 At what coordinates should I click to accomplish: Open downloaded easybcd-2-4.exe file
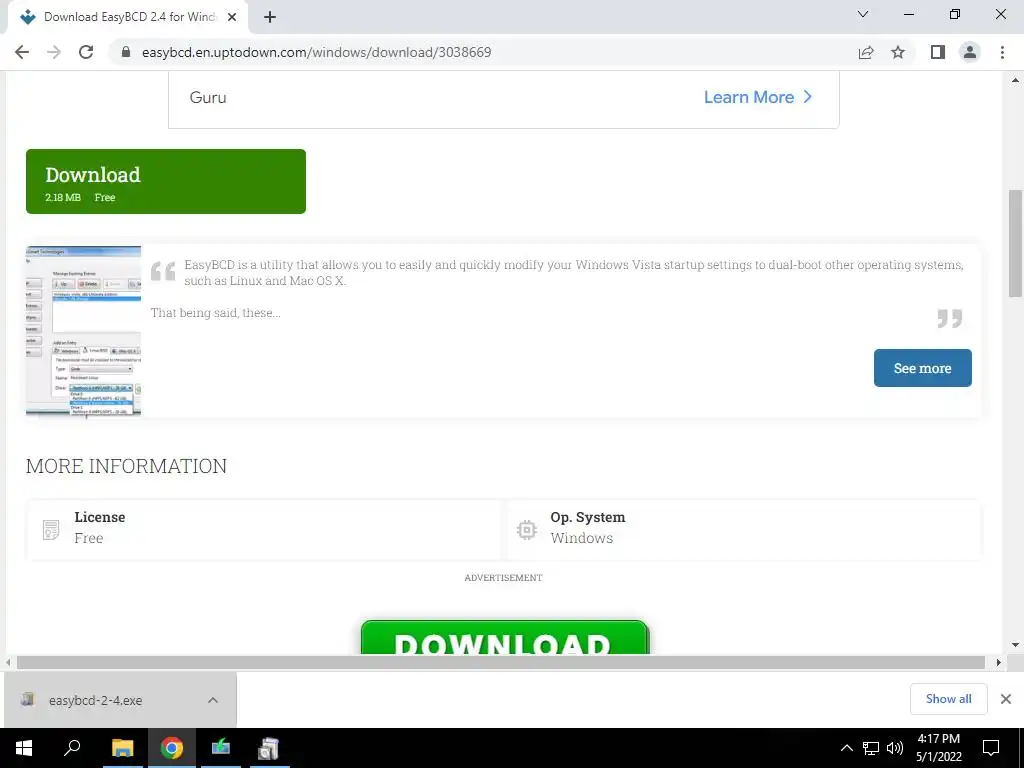click(x=95, y=700)
